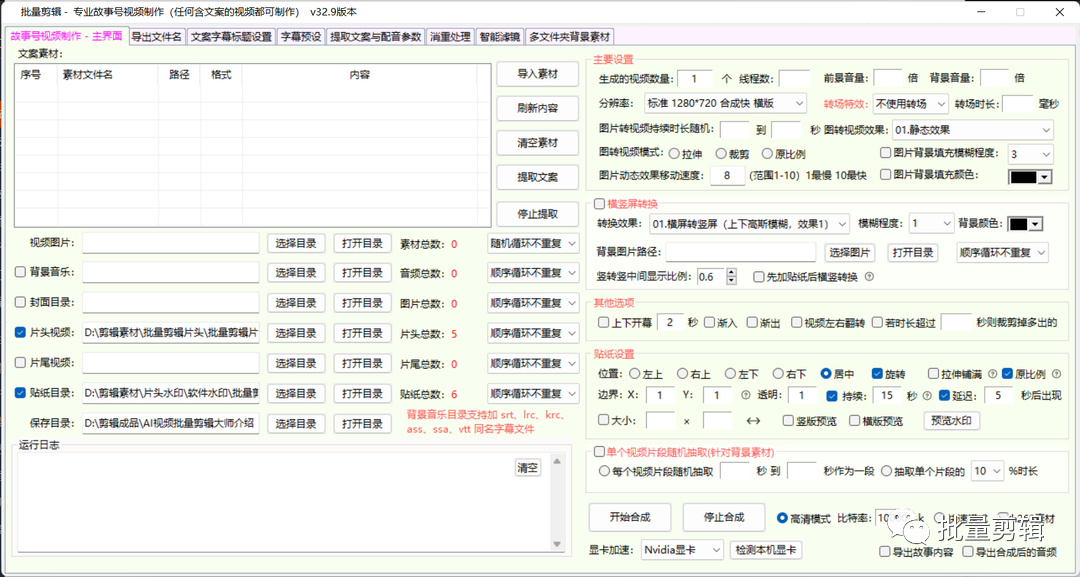
Task: Choose the 左上 position radio button
Action: coord(634,374)
